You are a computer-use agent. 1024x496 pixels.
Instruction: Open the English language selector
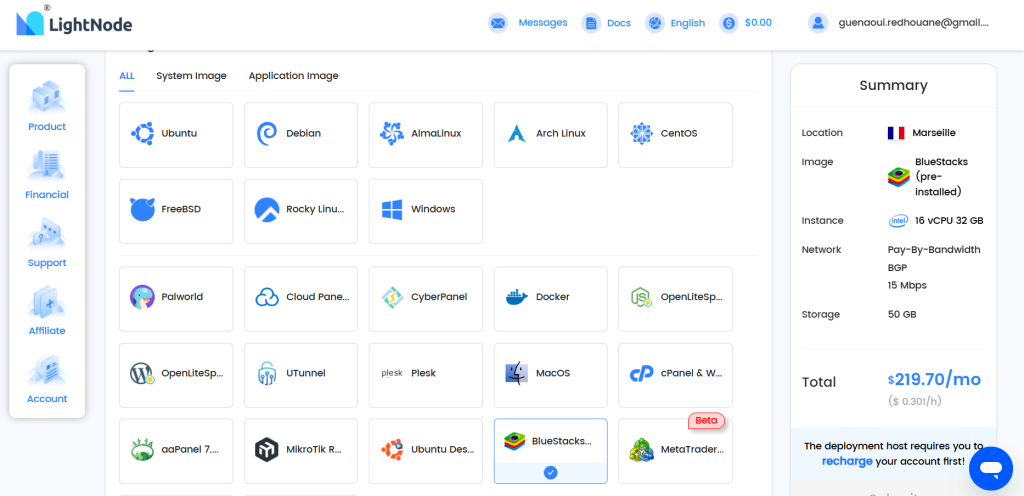676,23
